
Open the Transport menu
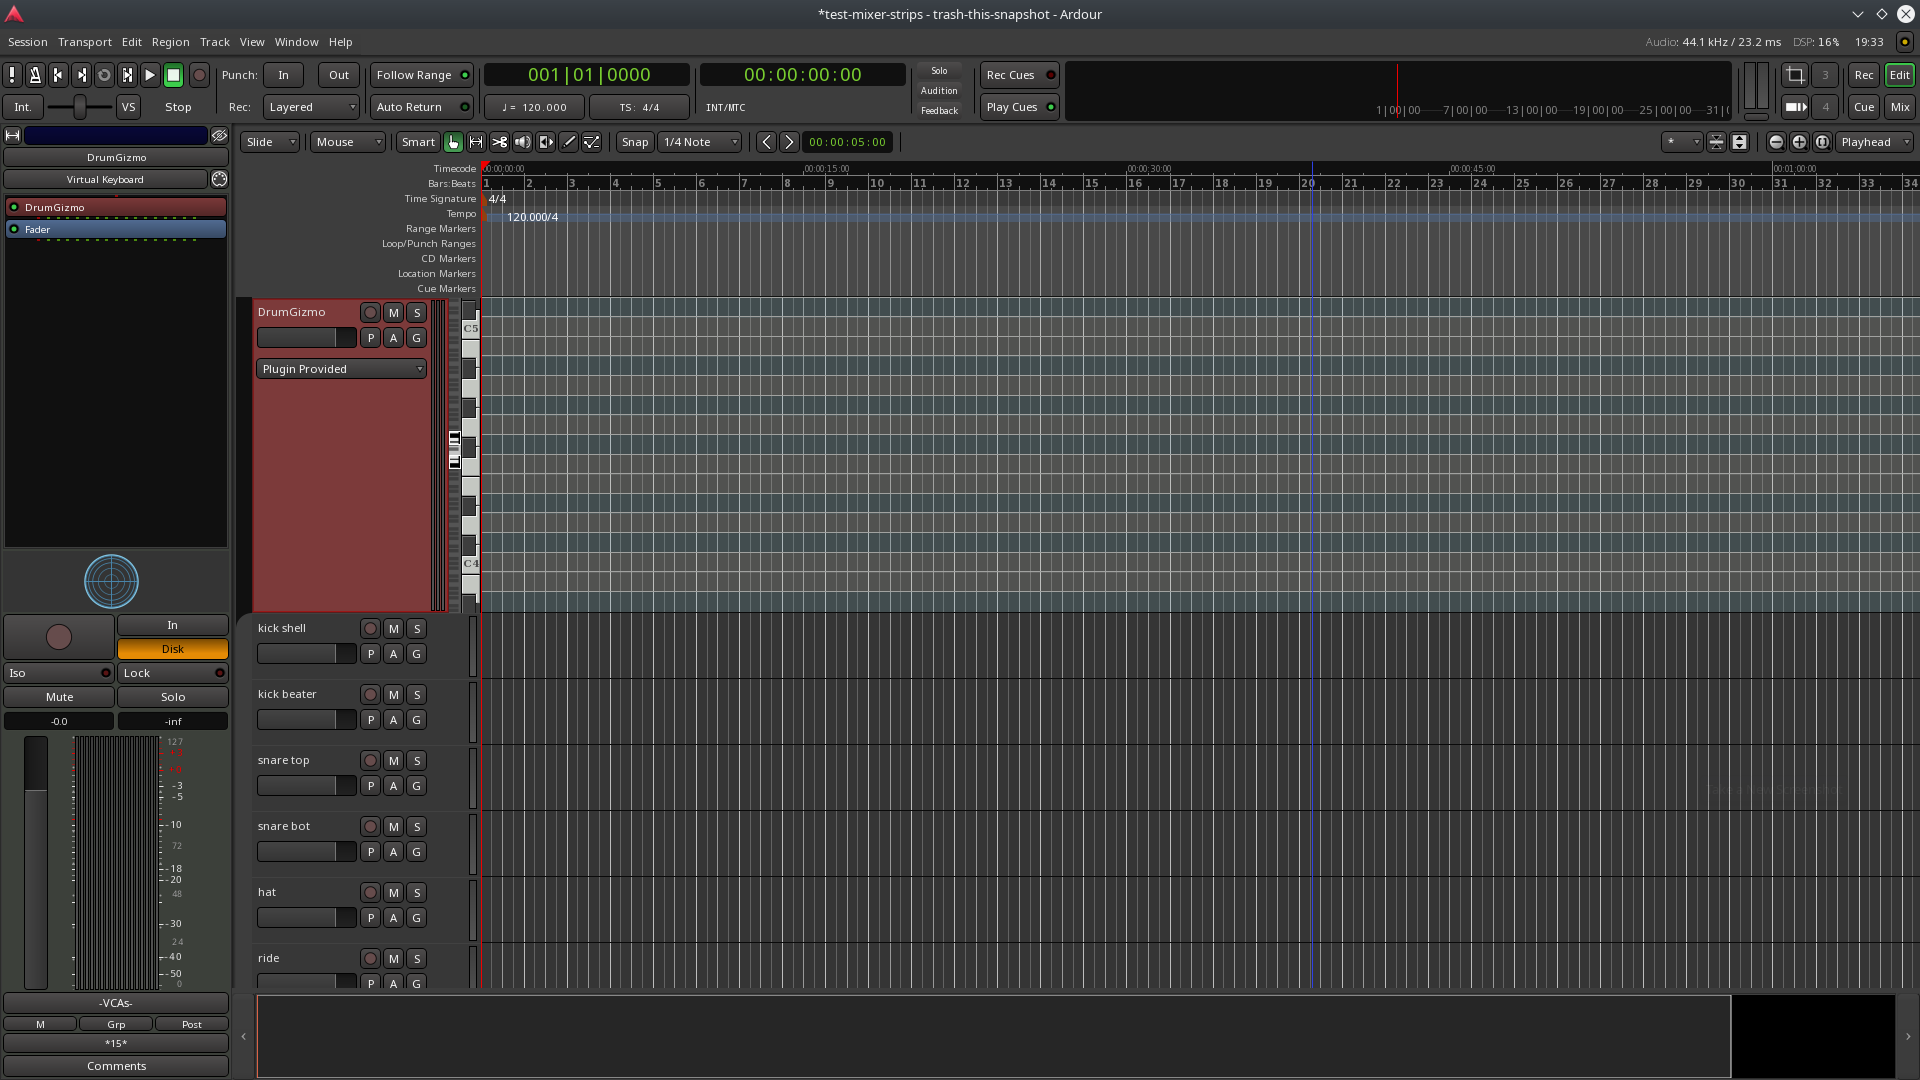coord(84,42)
